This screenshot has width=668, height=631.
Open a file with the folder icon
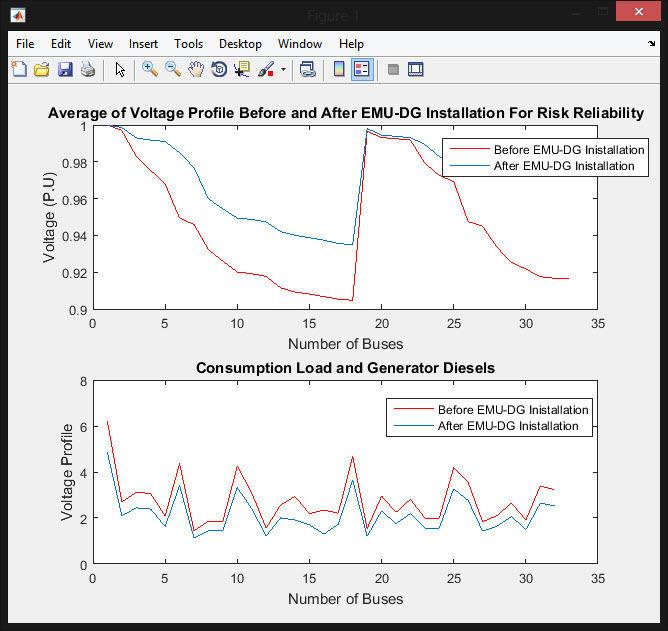pyautogui.click(x=42, y=69)
